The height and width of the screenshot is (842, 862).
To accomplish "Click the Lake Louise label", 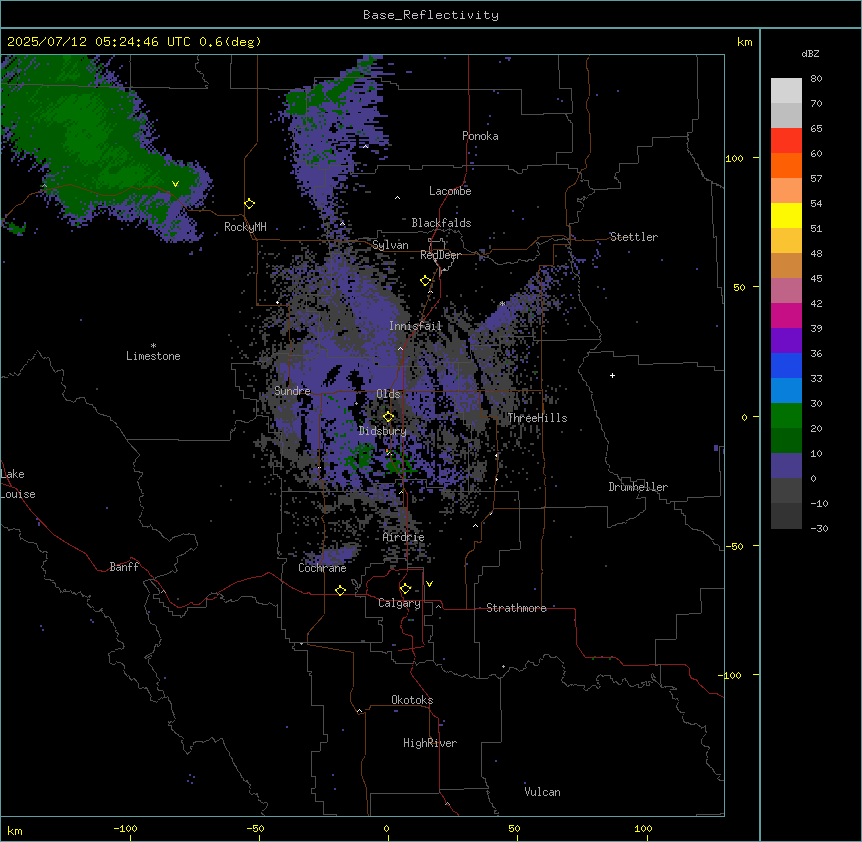I will [18, 484].
